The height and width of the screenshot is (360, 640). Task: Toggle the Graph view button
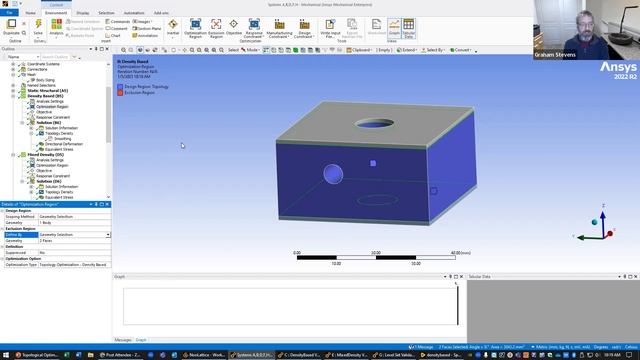394,28
